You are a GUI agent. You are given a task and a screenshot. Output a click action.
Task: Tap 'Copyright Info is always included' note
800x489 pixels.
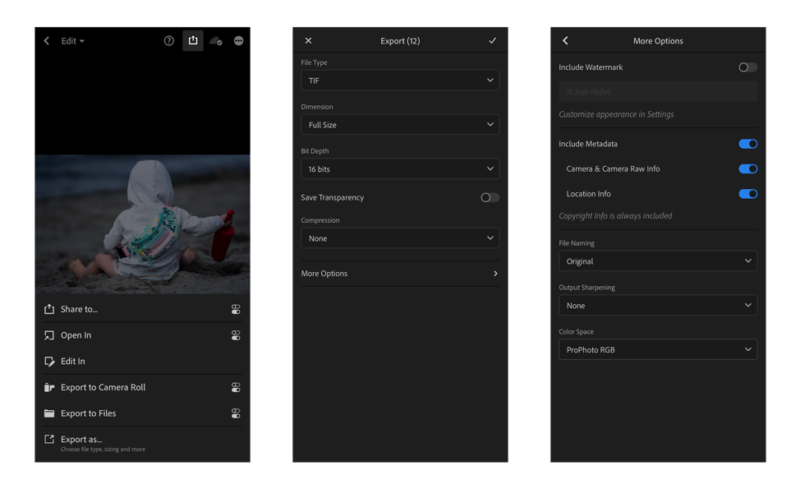coord(615,216)
